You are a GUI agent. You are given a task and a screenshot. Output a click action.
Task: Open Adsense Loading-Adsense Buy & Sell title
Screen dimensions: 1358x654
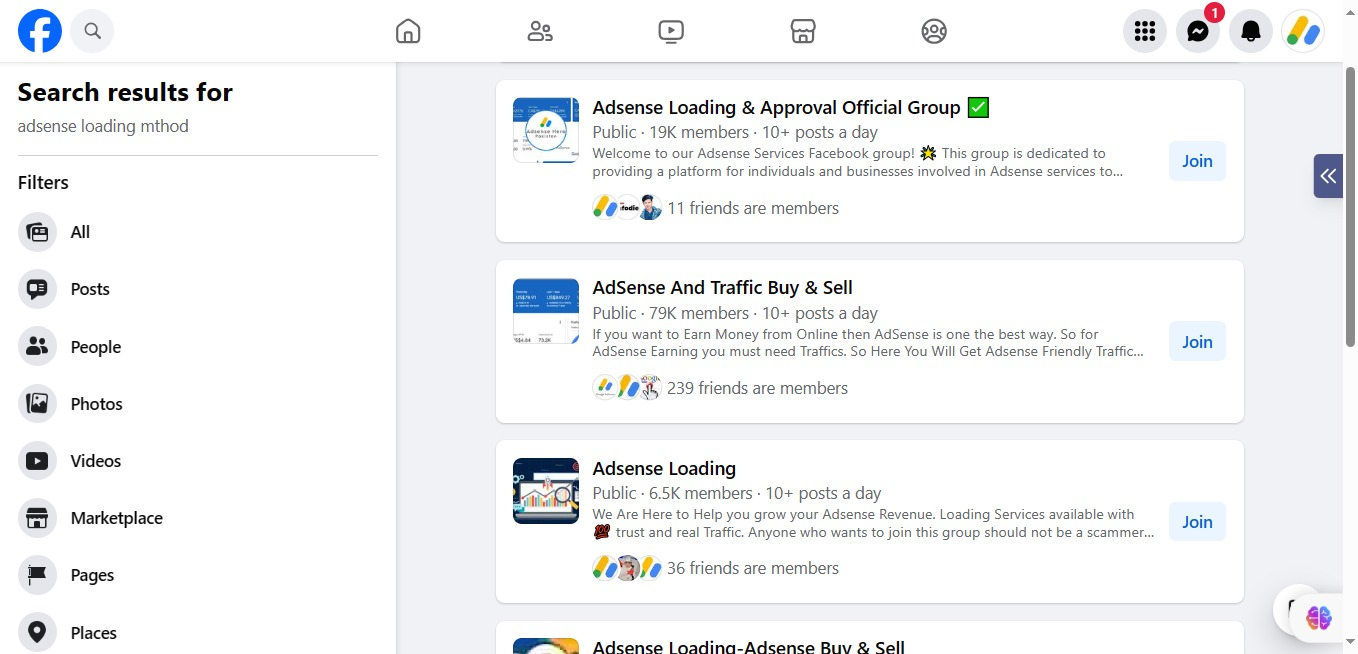[749, 646]
